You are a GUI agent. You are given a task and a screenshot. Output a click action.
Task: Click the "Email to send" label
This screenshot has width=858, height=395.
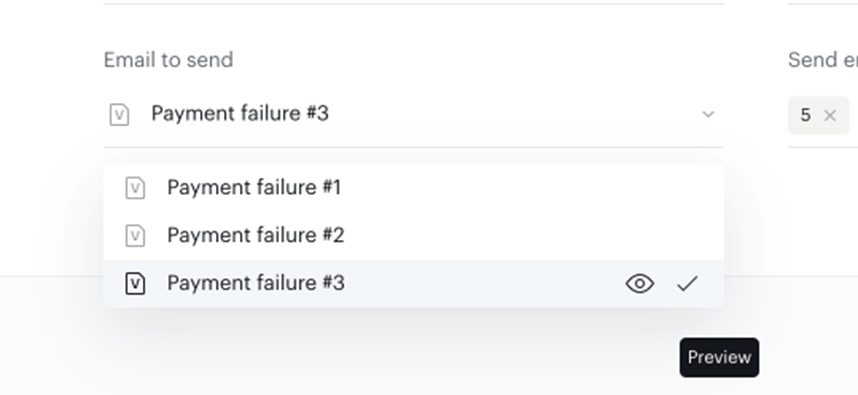point(169,60)
